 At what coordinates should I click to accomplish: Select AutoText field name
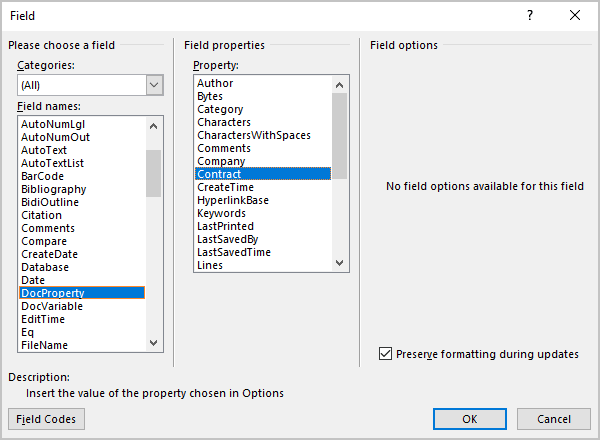[82, 150]
